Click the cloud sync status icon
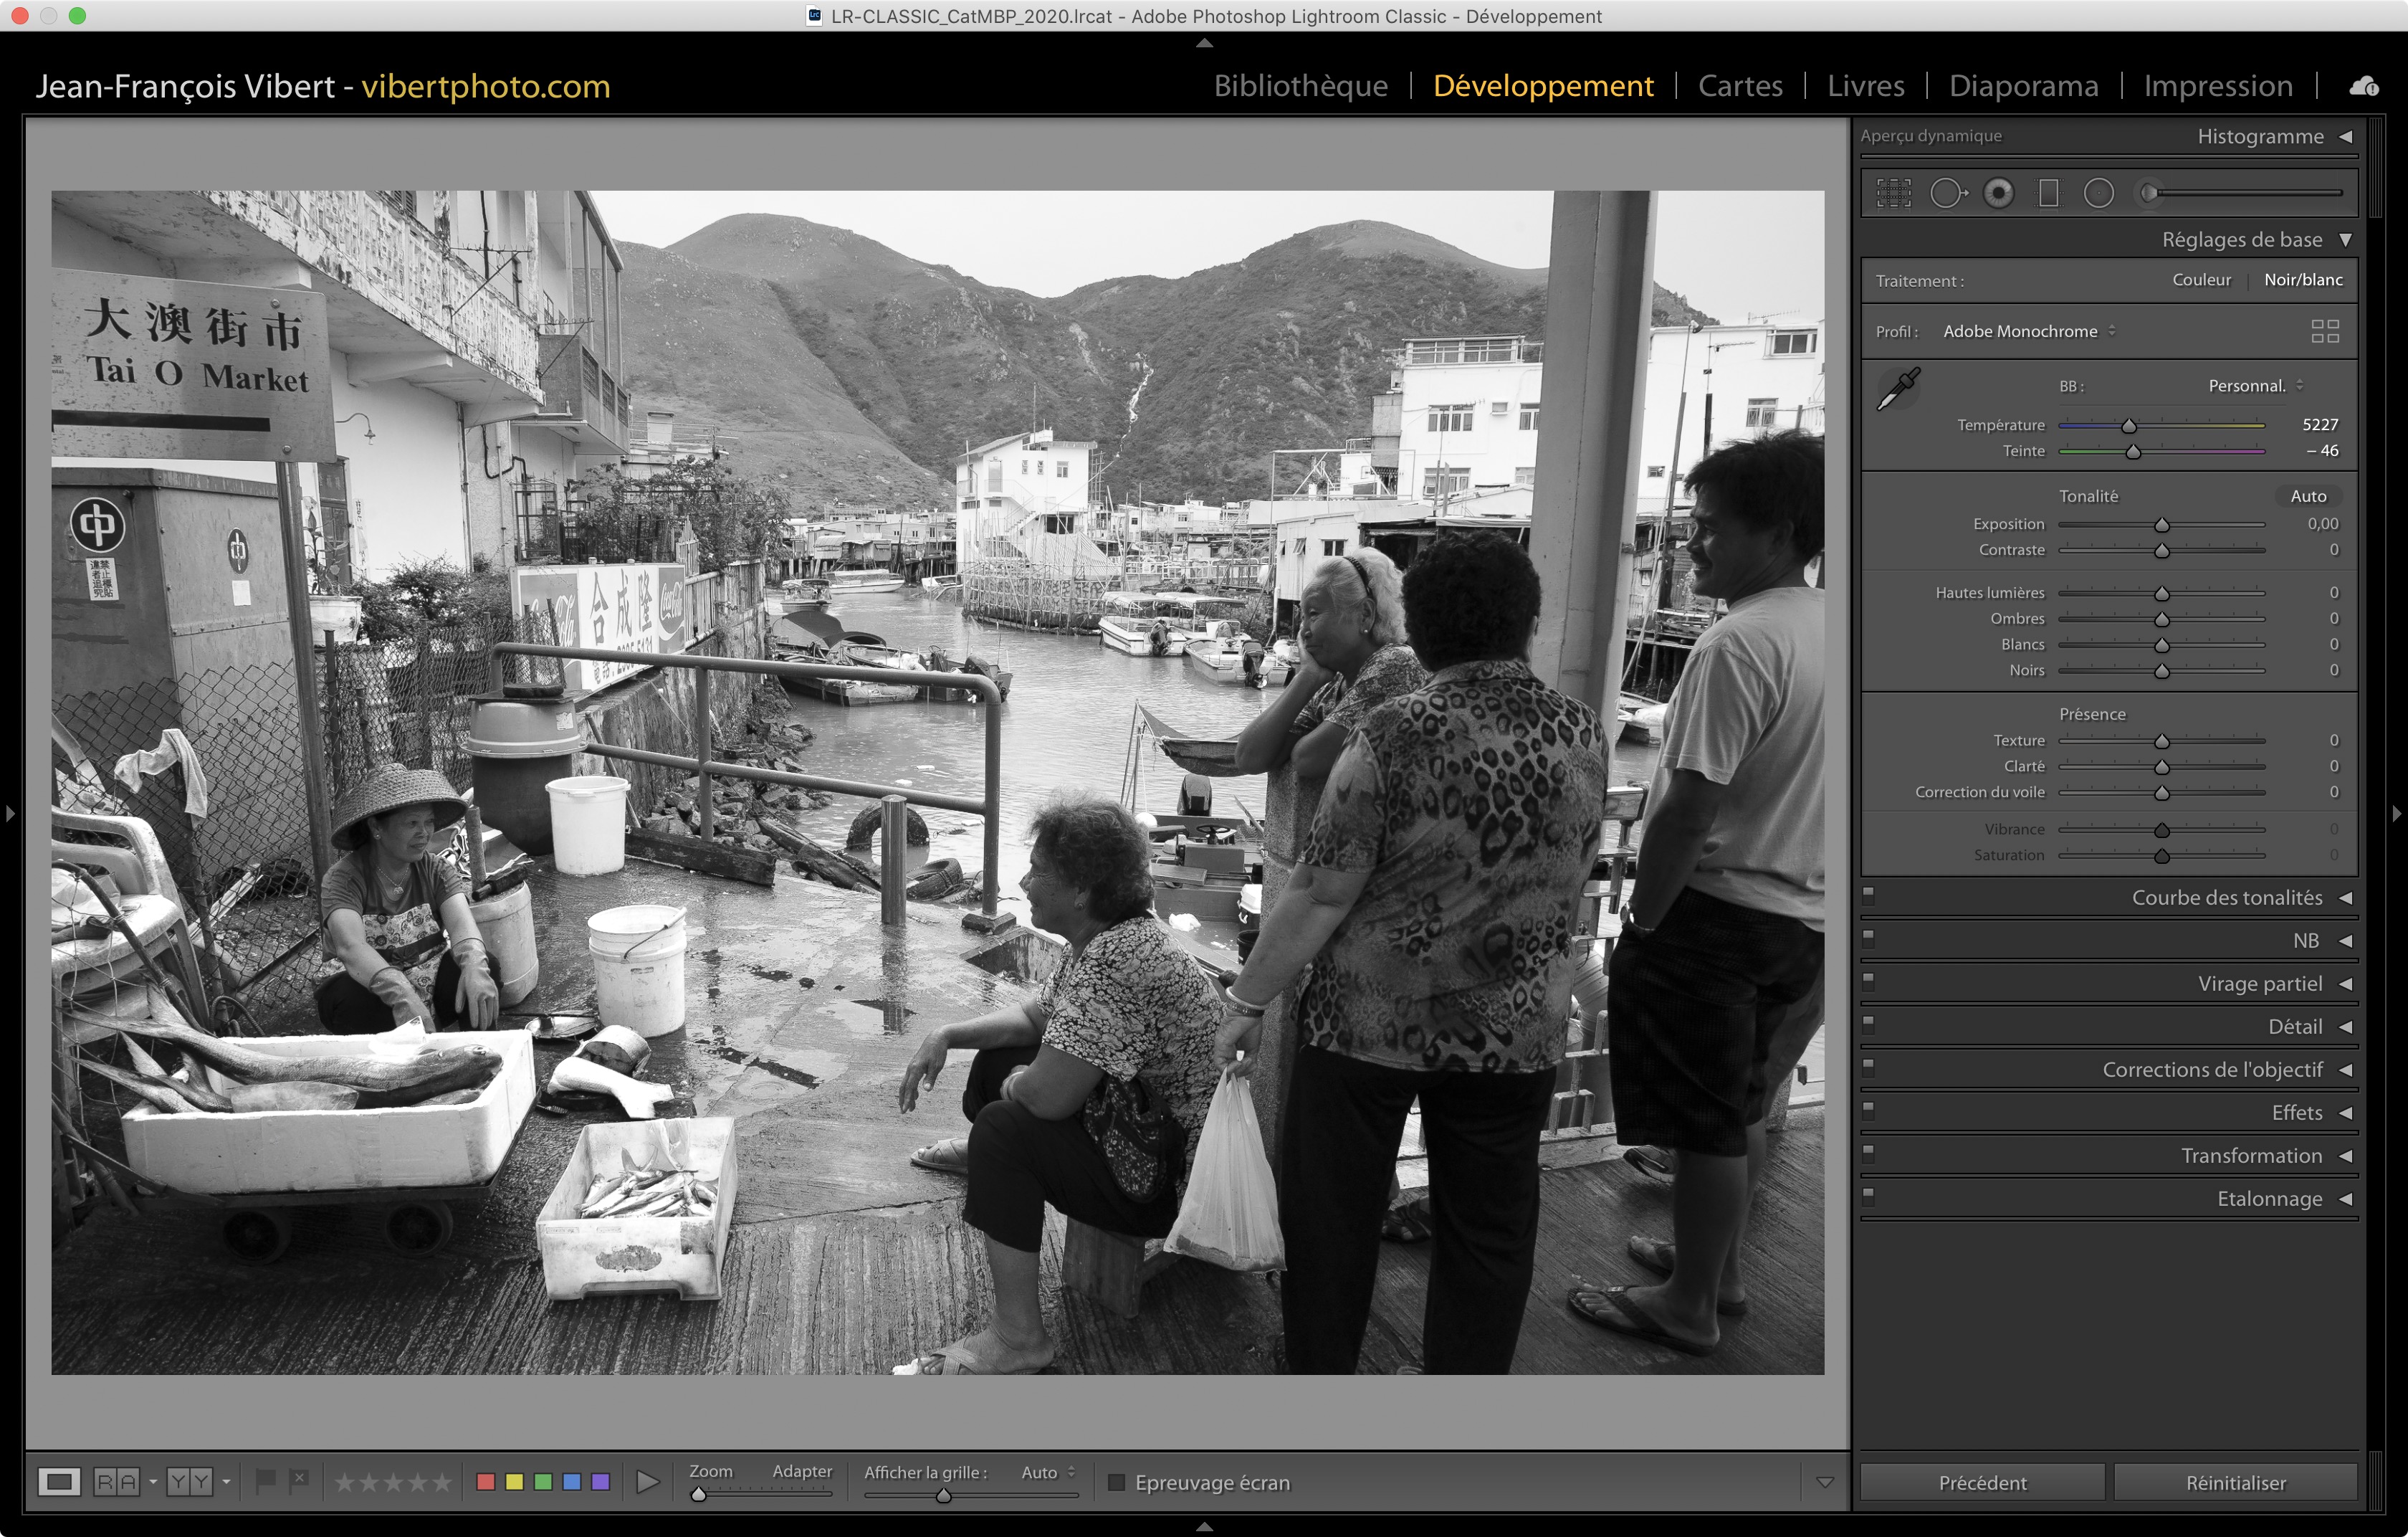2408x1537 pixels. [x=2364, y=86]
